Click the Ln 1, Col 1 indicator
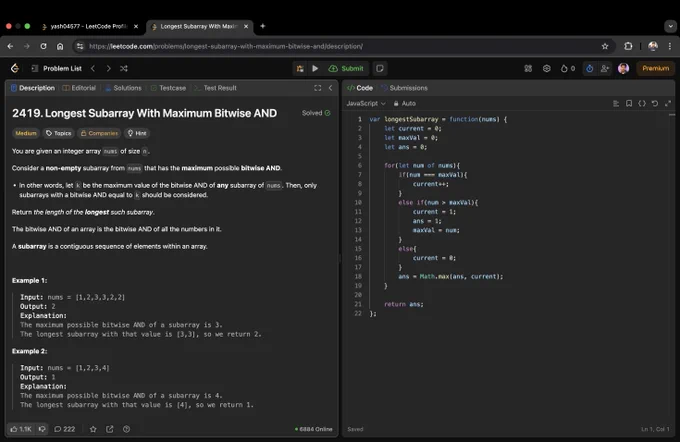The width and height of the screenshot is (680, 442). [x=655, y=429]
